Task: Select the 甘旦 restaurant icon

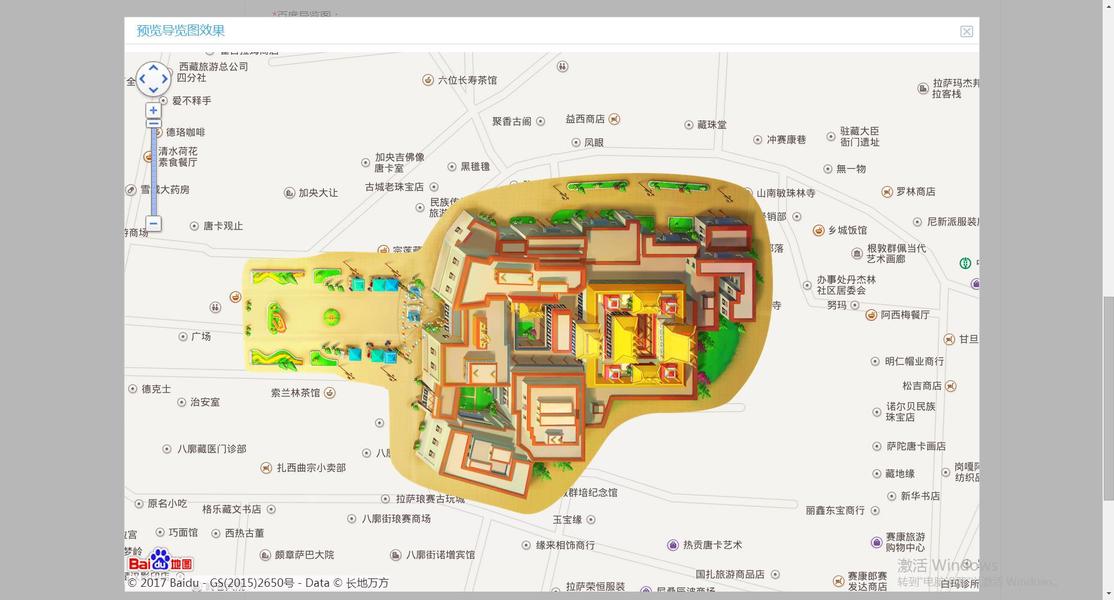Action: [949, 339]
